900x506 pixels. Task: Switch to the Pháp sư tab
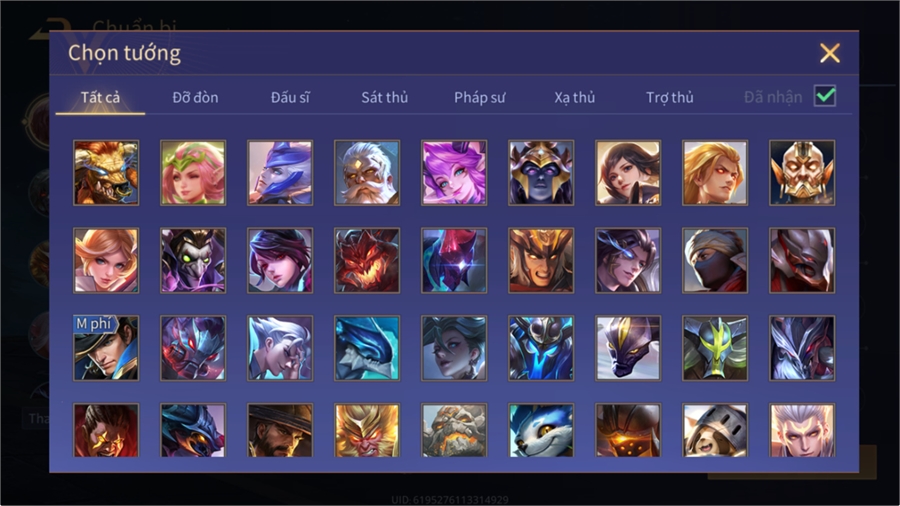(480, 98)
